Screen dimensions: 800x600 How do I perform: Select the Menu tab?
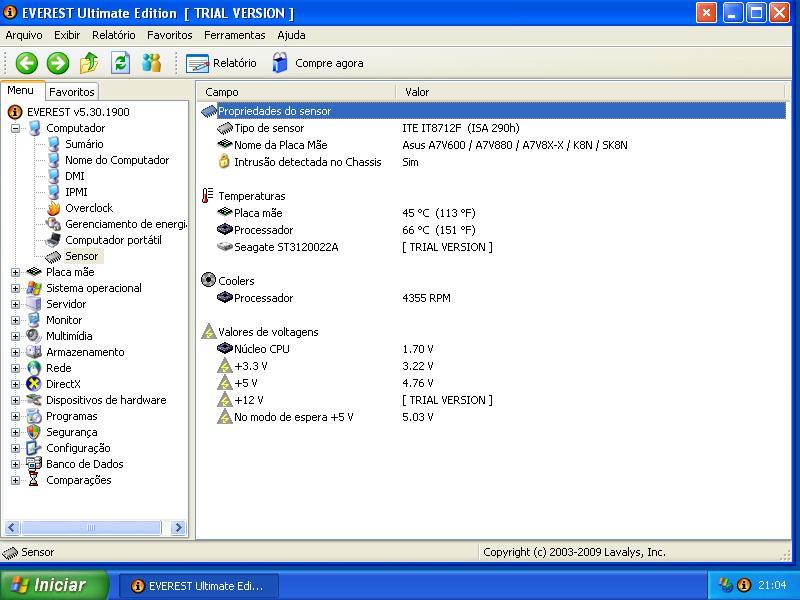[20, 90]
